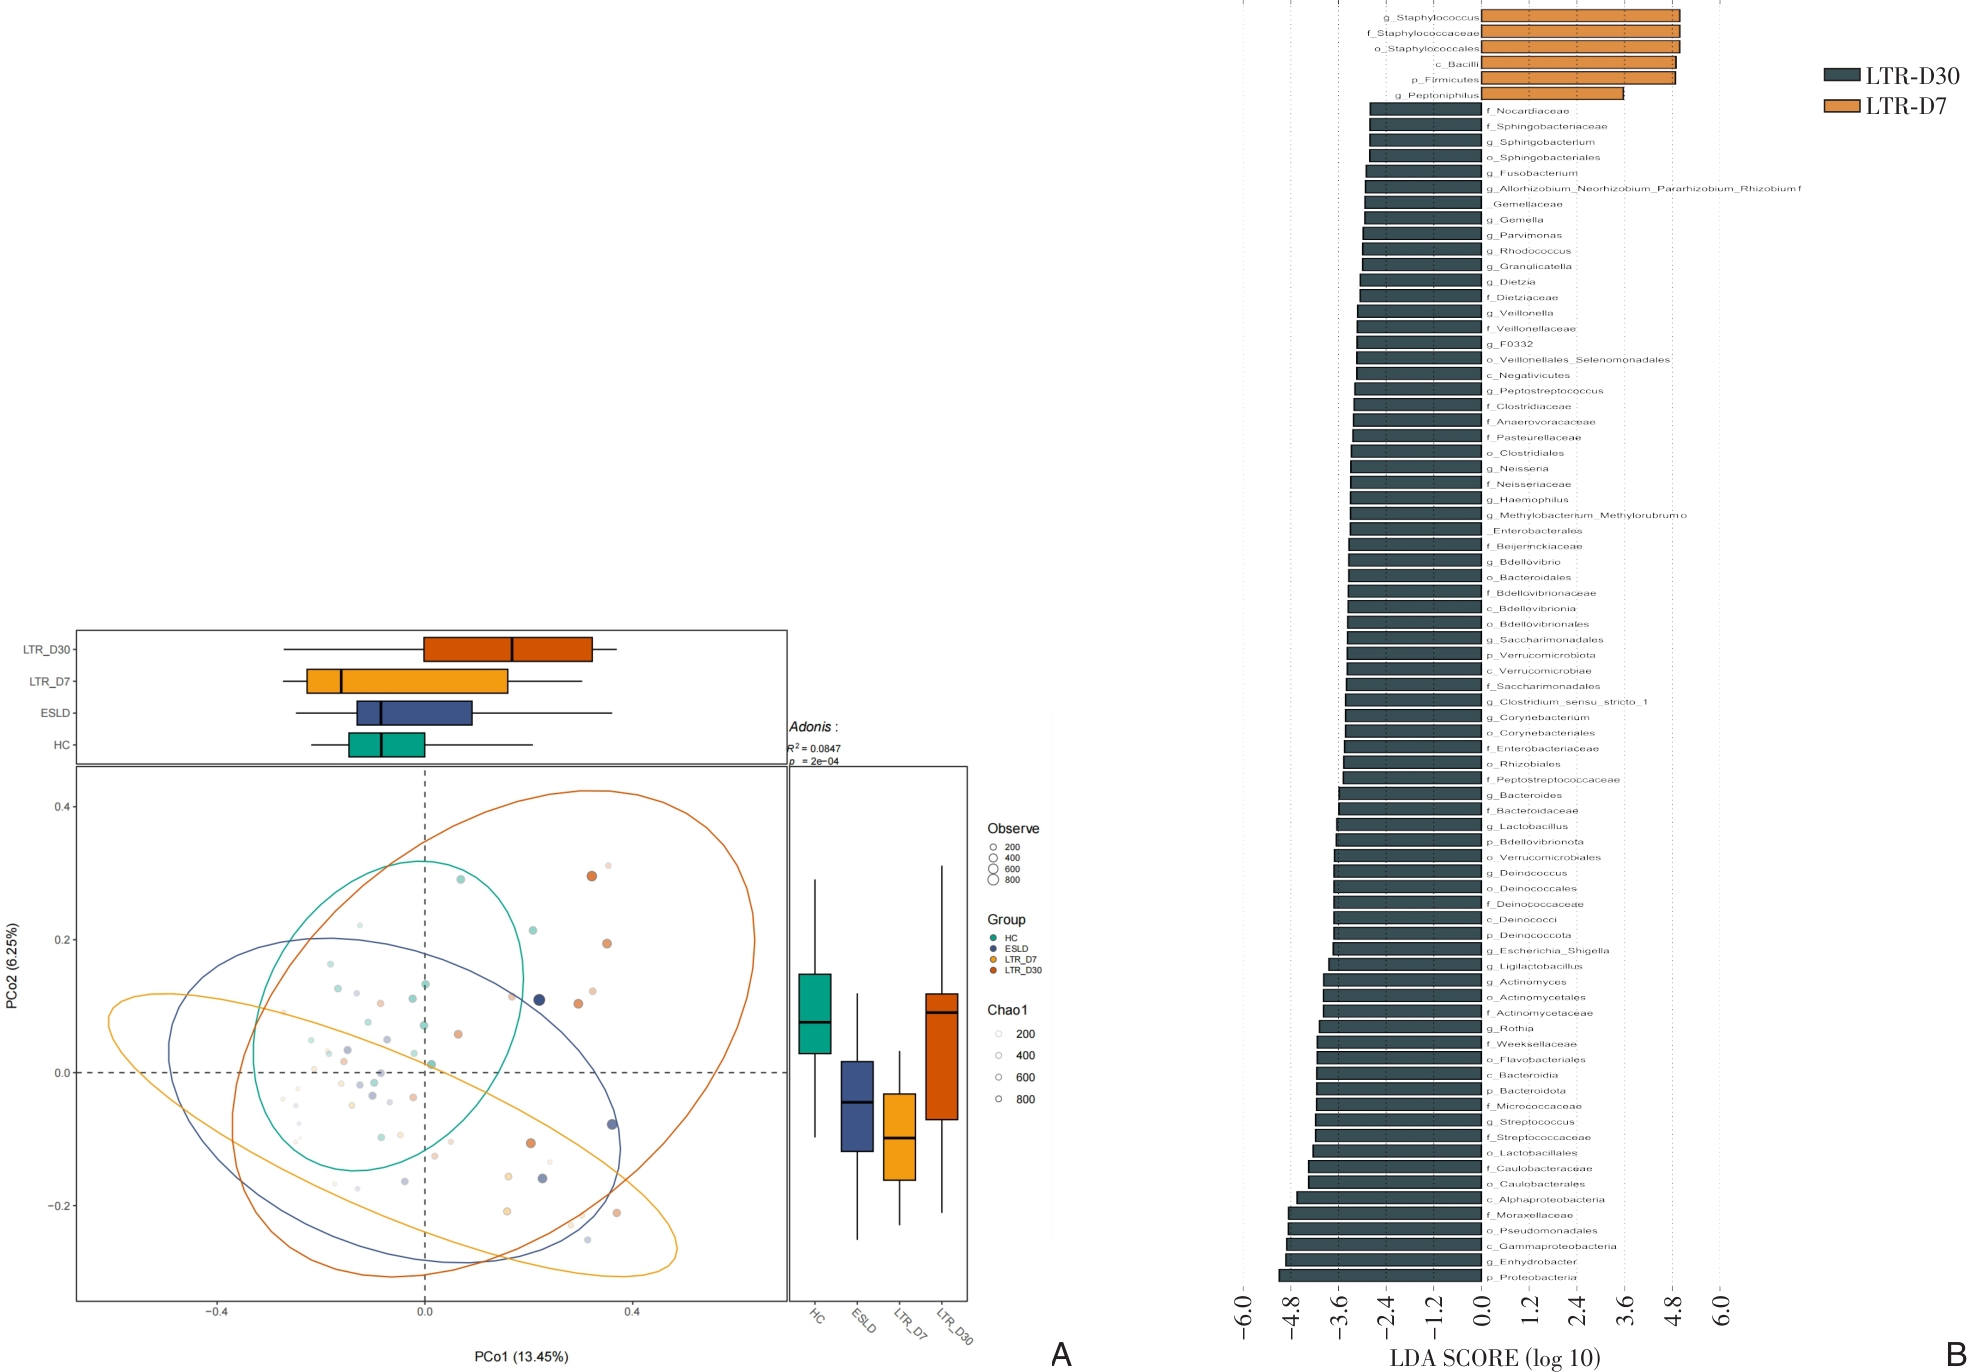Click the panel letter B

1956,1355
